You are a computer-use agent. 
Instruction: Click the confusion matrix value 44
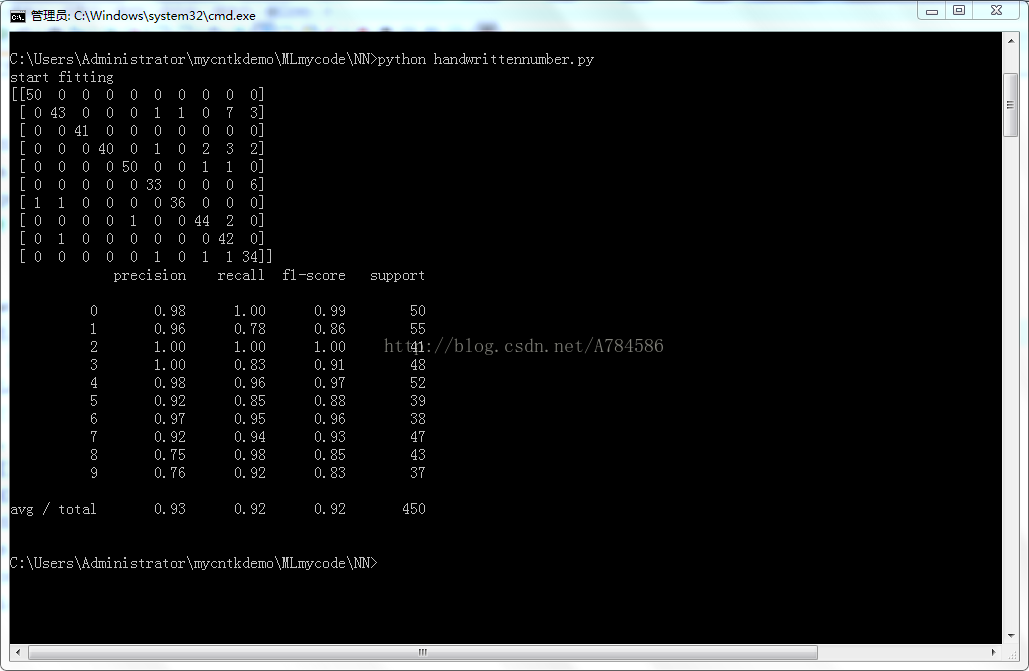tap(201, 221)
